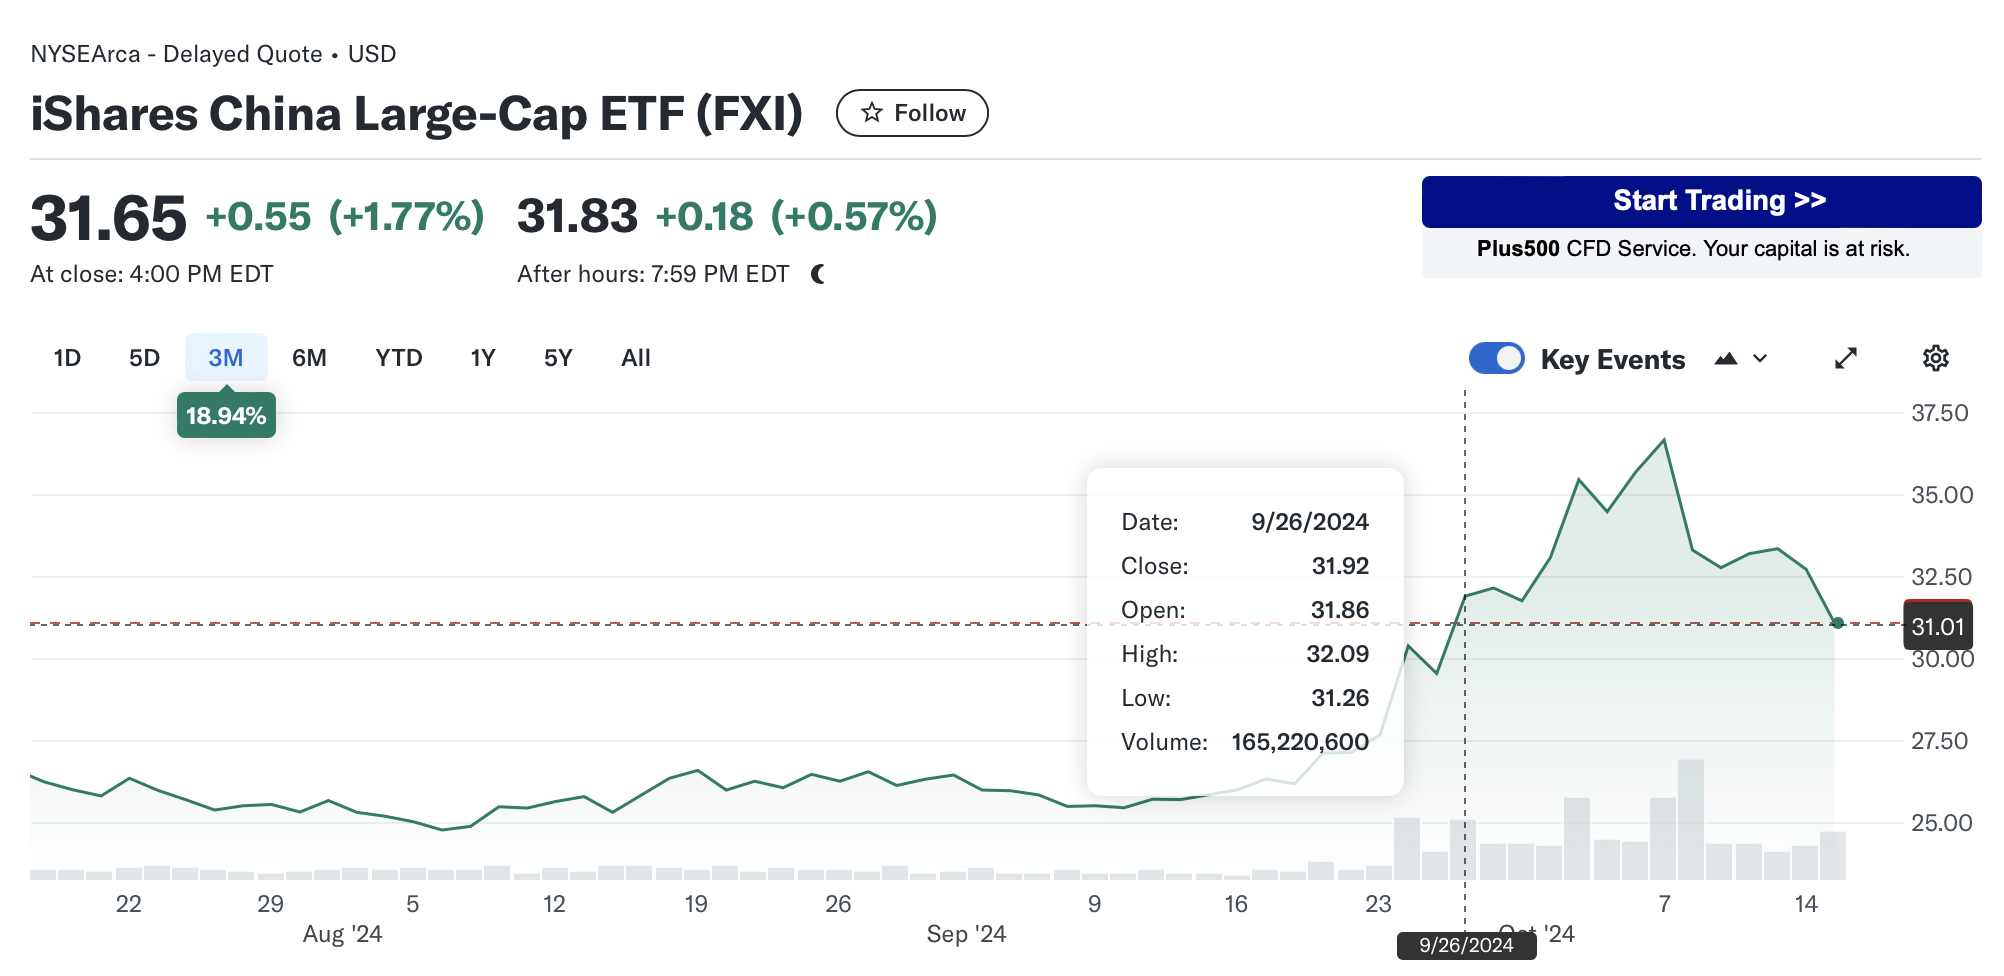Image resolution: width=2004 pixels, height=976 pixels.
Task: Click the 31.01 price marker label
Action: 1937,627
